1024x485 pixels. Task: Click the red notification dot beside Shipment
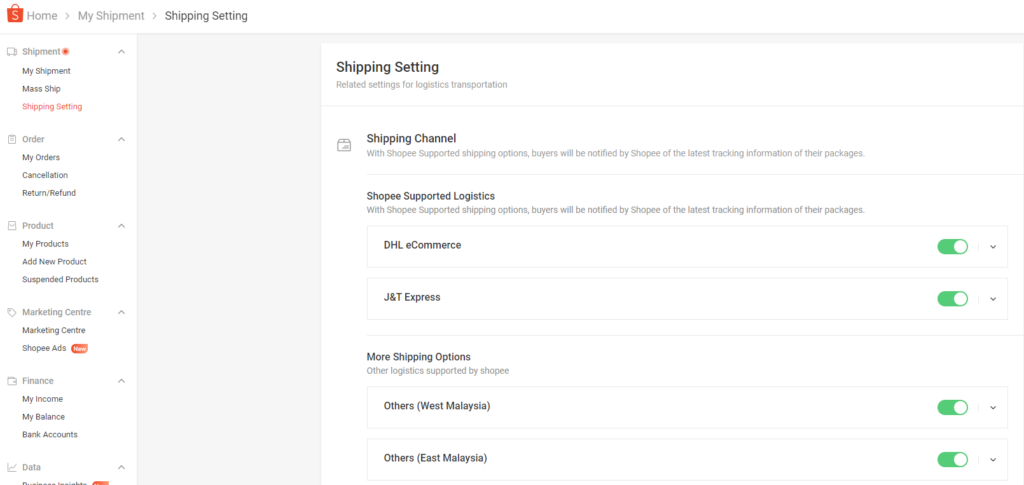pos(65,52)
